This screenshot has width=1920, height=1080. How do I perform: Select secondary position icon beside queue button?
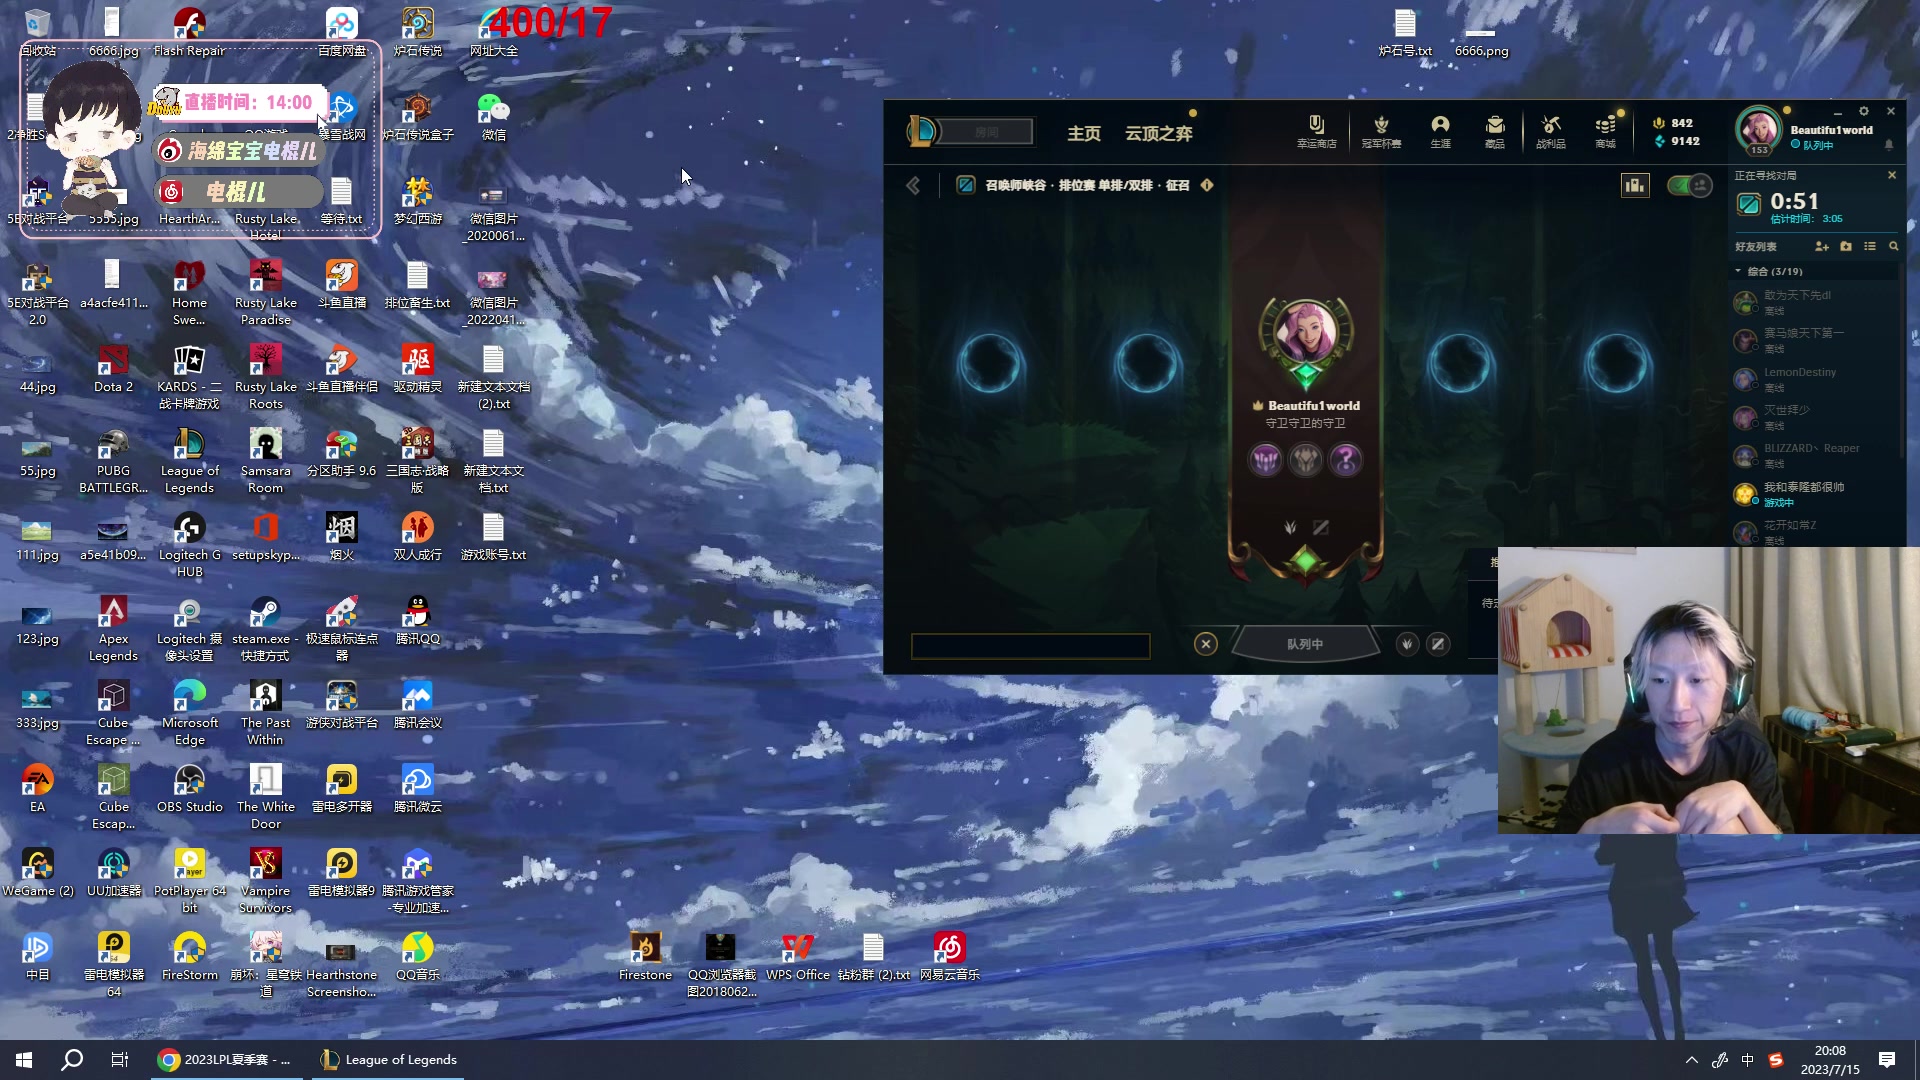coord(1438,644)
